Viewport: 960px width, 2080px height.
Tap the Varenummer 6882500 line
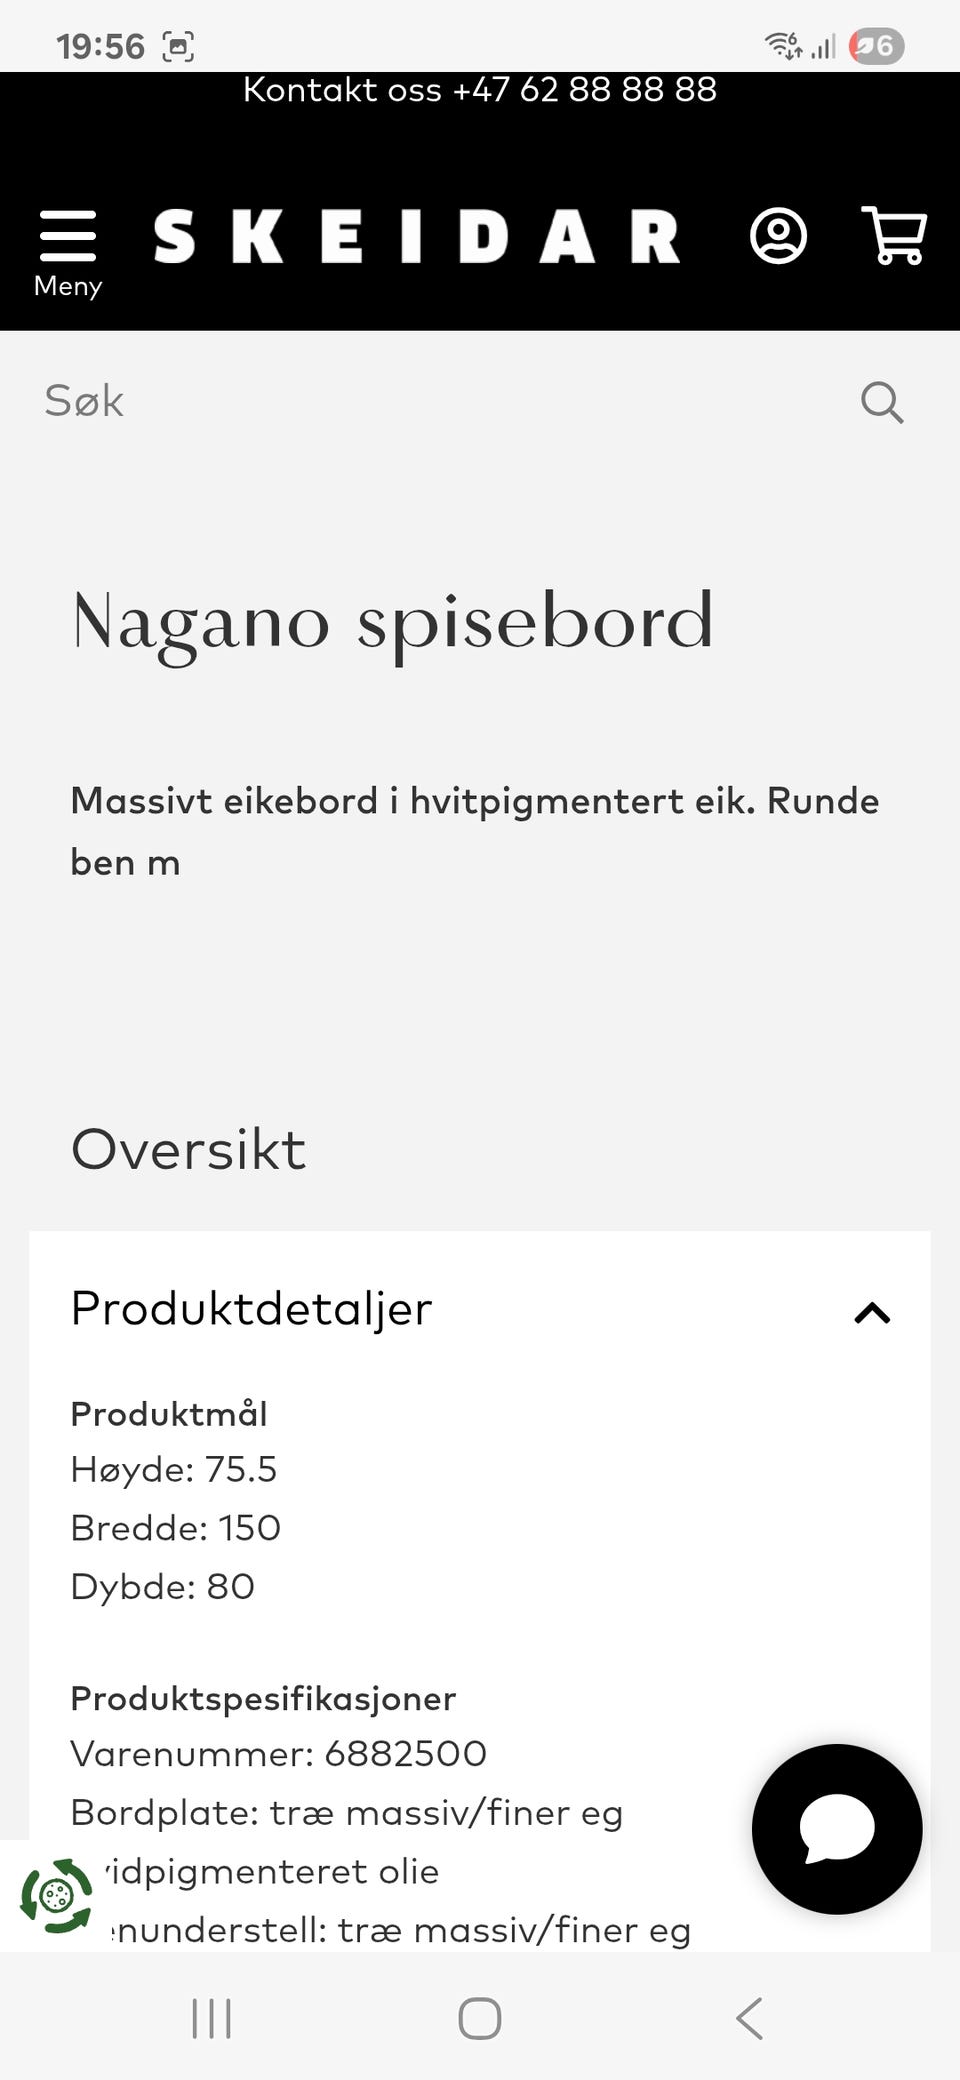(278, 1753)
